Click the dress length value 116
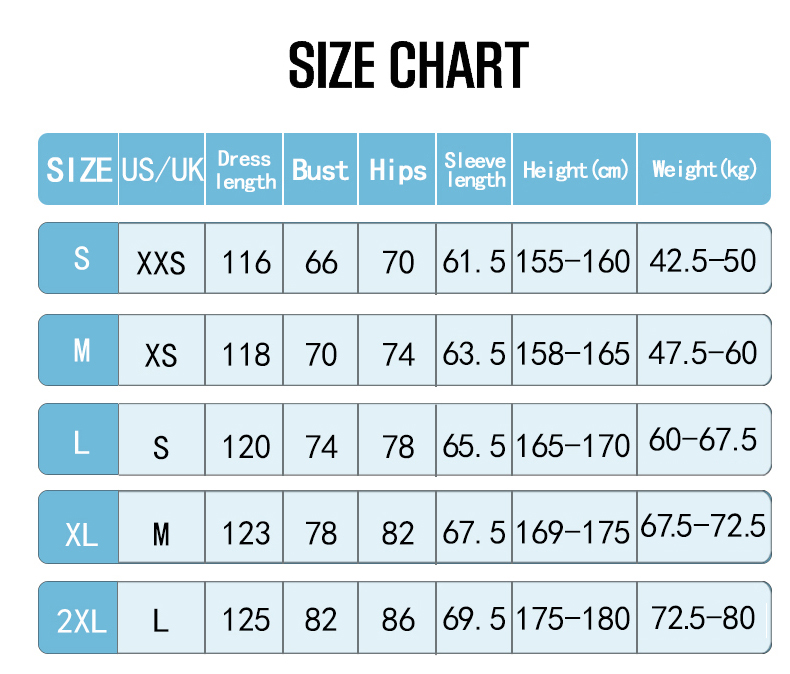Viewport: 790px width, 674px height. click(x=246, y=263)
